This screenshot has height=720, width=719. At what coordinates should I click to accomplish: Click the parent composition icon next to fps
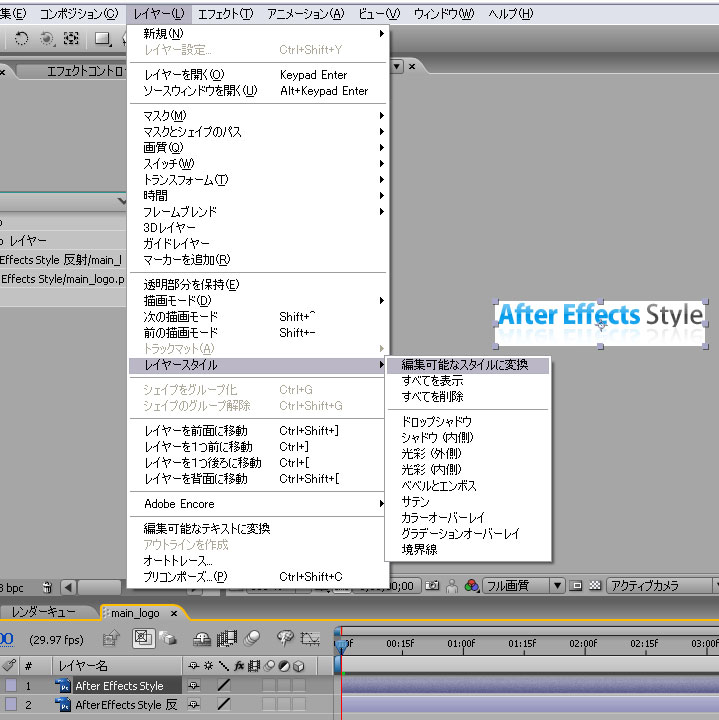coord(111,638)
